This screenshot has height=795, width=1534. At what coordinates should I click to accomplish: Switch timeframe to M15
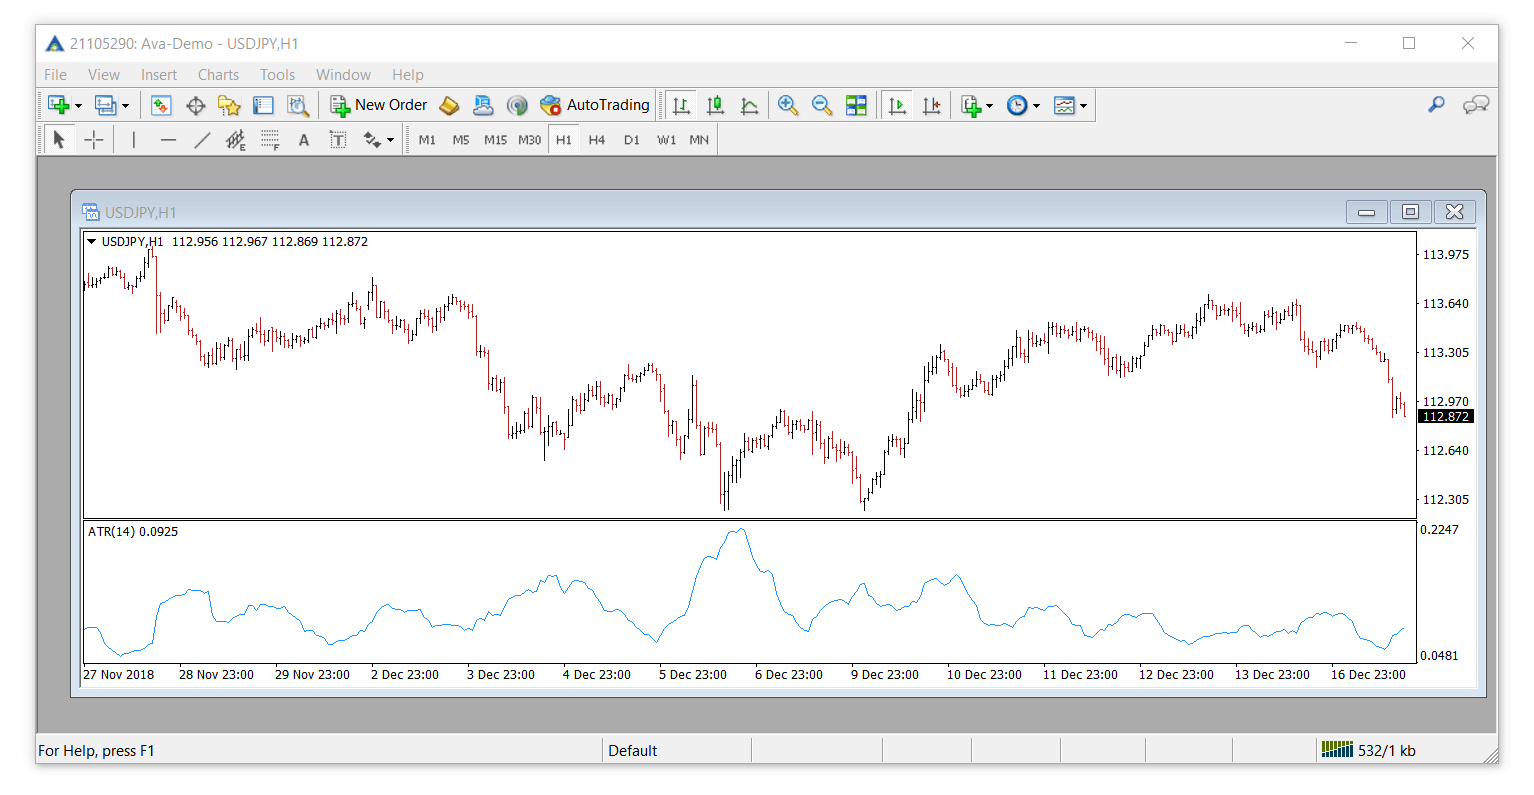point(495,140)
